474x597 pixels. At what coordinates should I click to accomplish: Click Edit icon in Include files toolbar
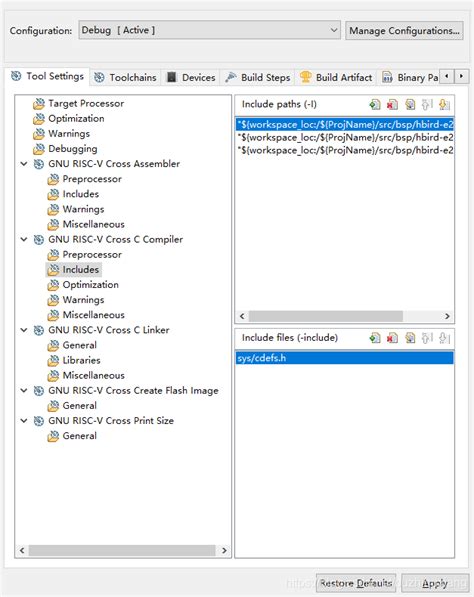click(x=410, y=338)
